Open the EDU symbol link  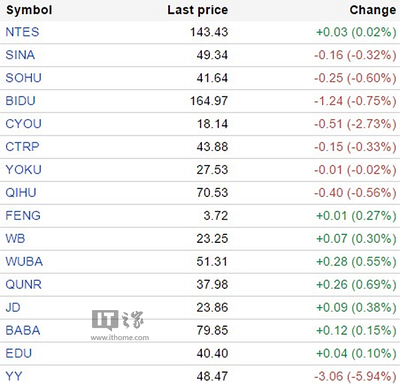tap(19, 353)
